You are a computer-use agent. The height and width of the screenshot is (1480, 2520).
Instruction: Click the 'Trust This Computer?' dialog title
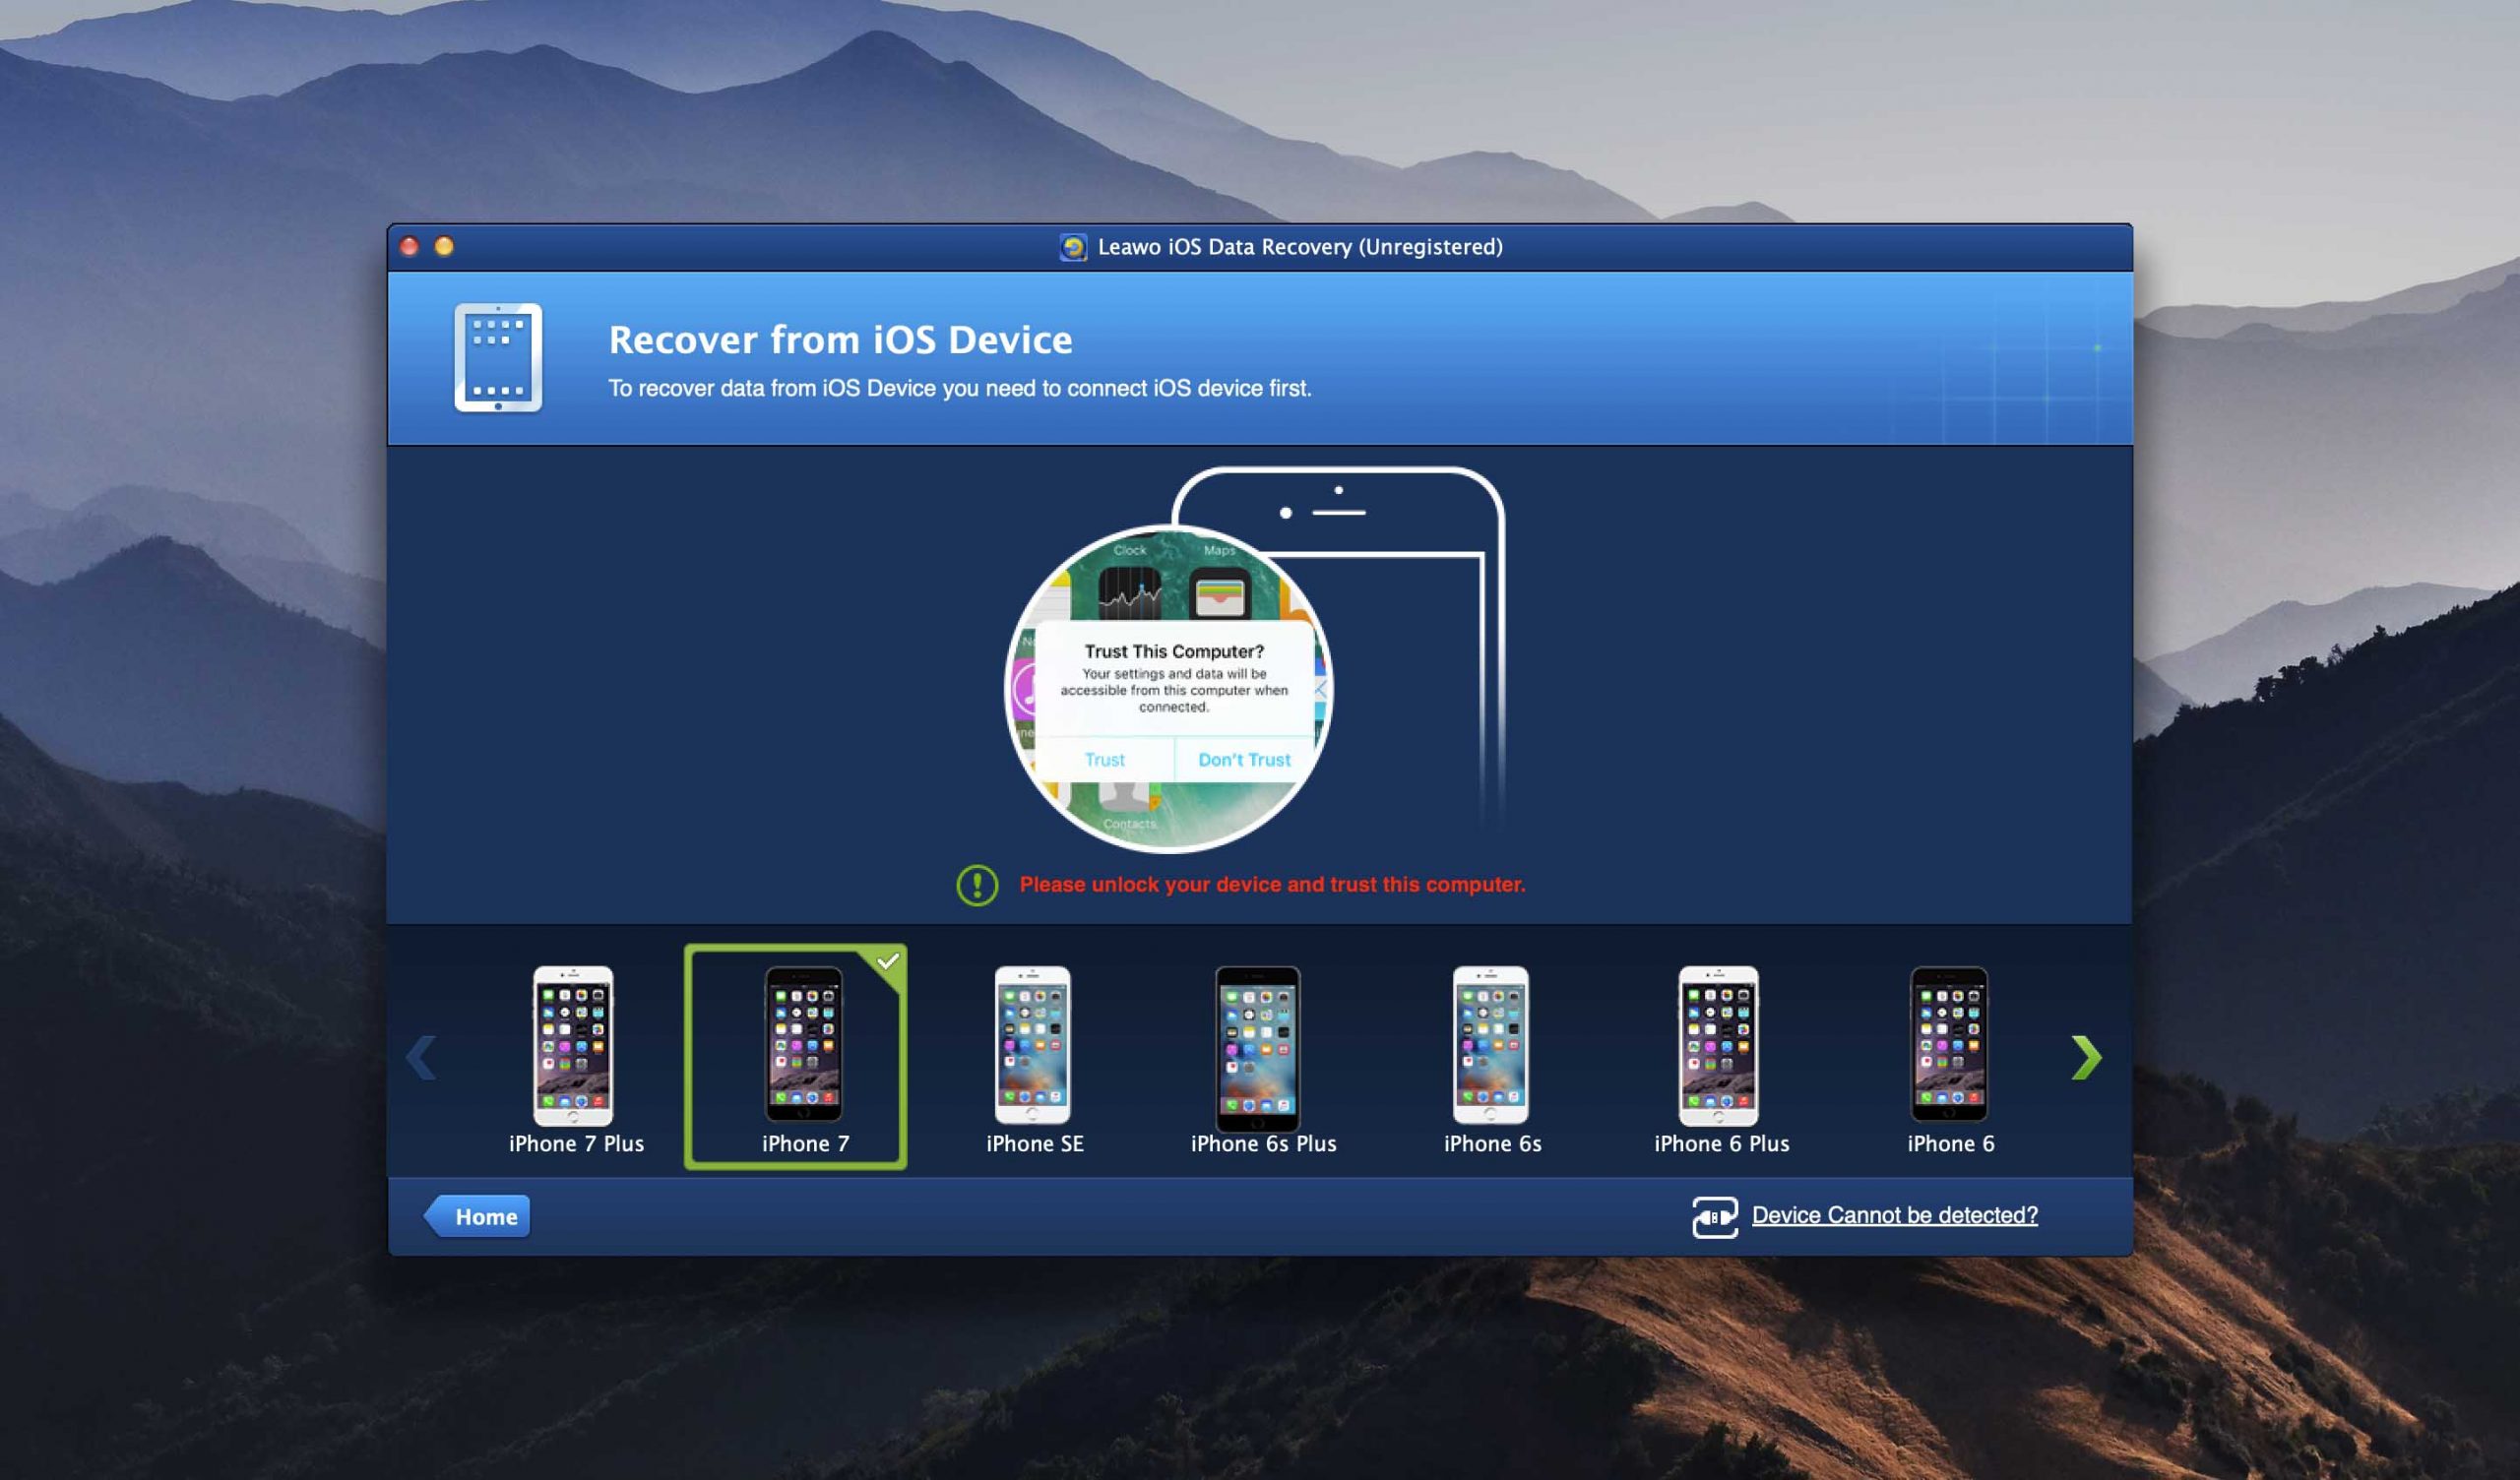[x=1174, y=651]
